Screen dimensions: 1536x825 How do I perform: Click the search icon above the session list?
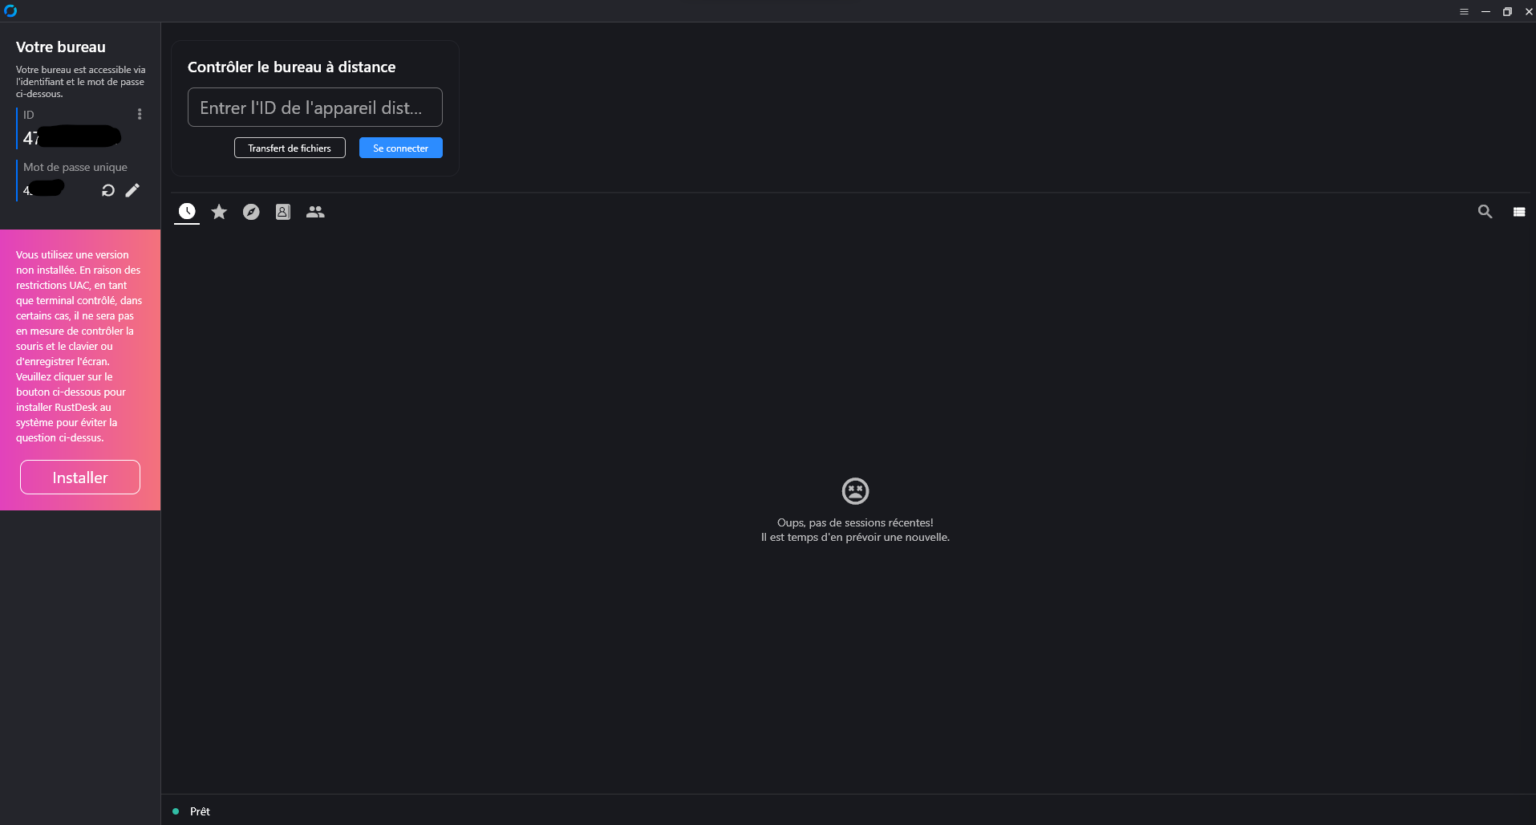(1485, 211)
